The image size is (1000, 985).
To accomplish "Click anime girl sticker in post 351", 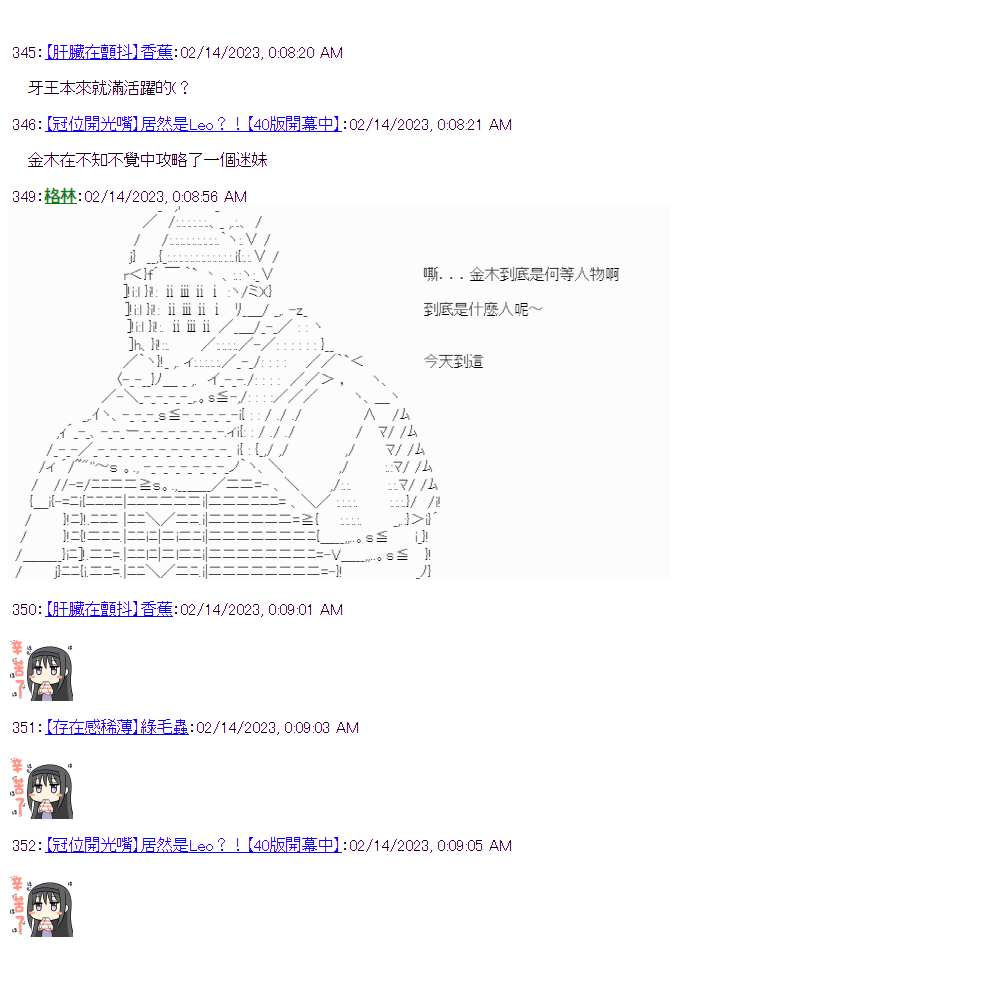I will pyautogui.click(x=42, y=789).
